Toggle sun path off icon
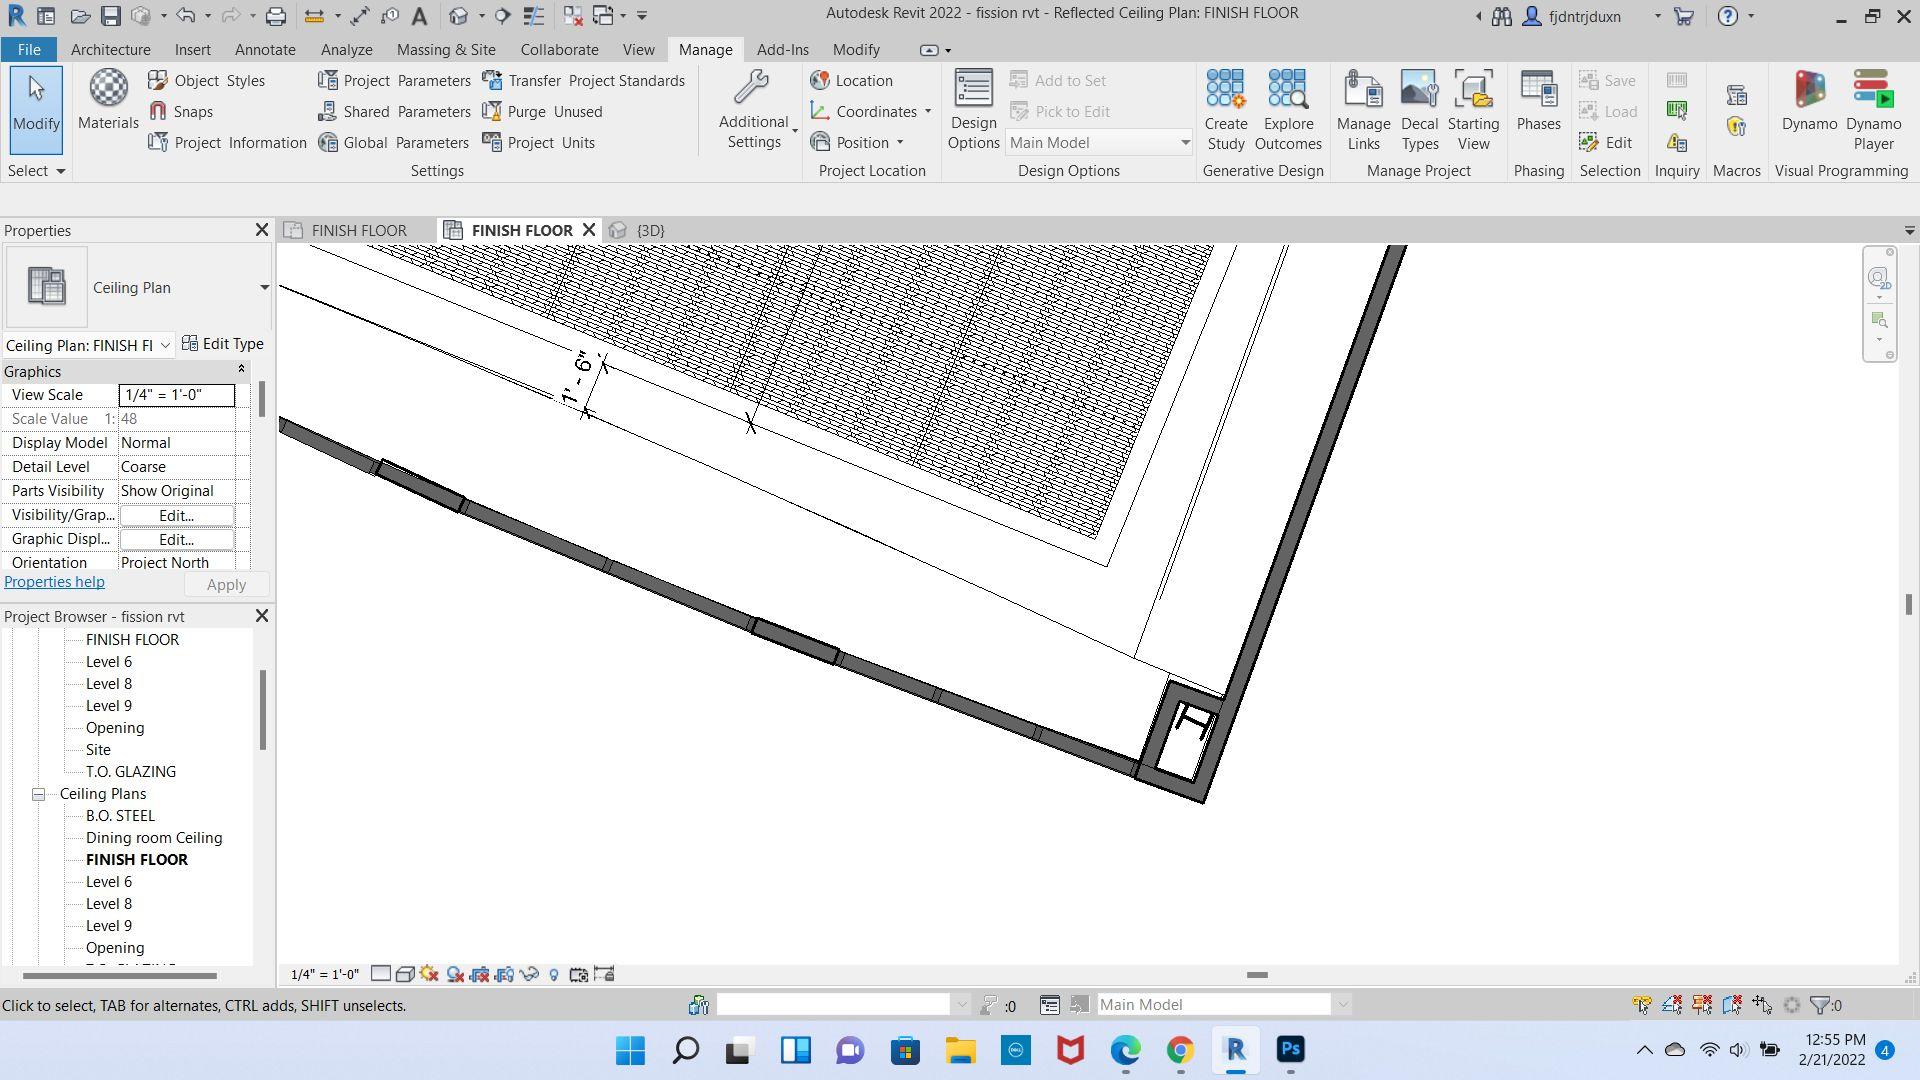1920x1080 pixels. [x=429, y=974]
